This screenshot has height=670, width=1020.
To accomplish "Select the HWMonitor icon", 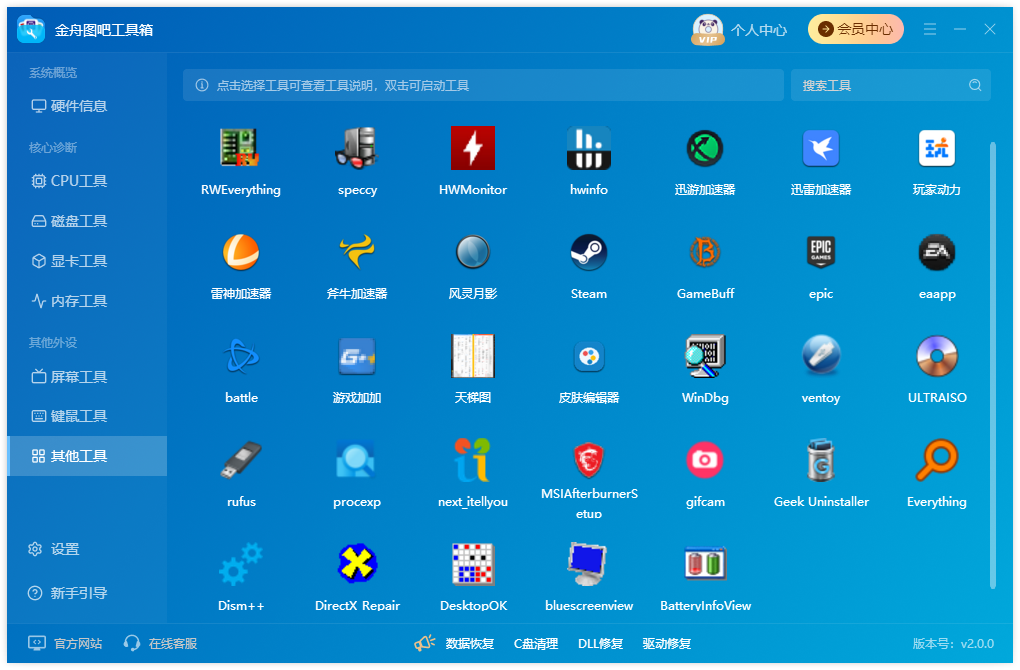I will (473, 148).
